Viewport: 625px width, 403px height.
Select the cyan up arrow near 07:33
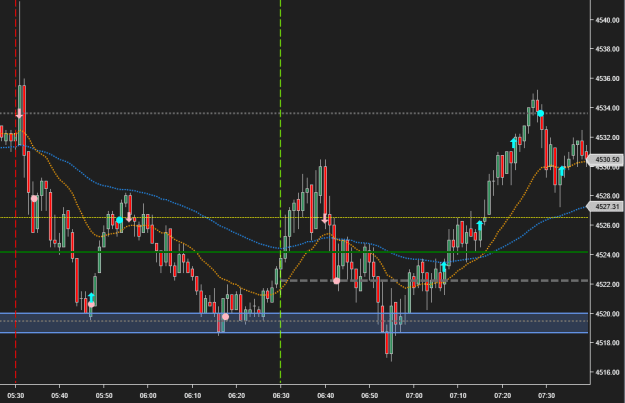pyautogui.click(x=562, y=171)
